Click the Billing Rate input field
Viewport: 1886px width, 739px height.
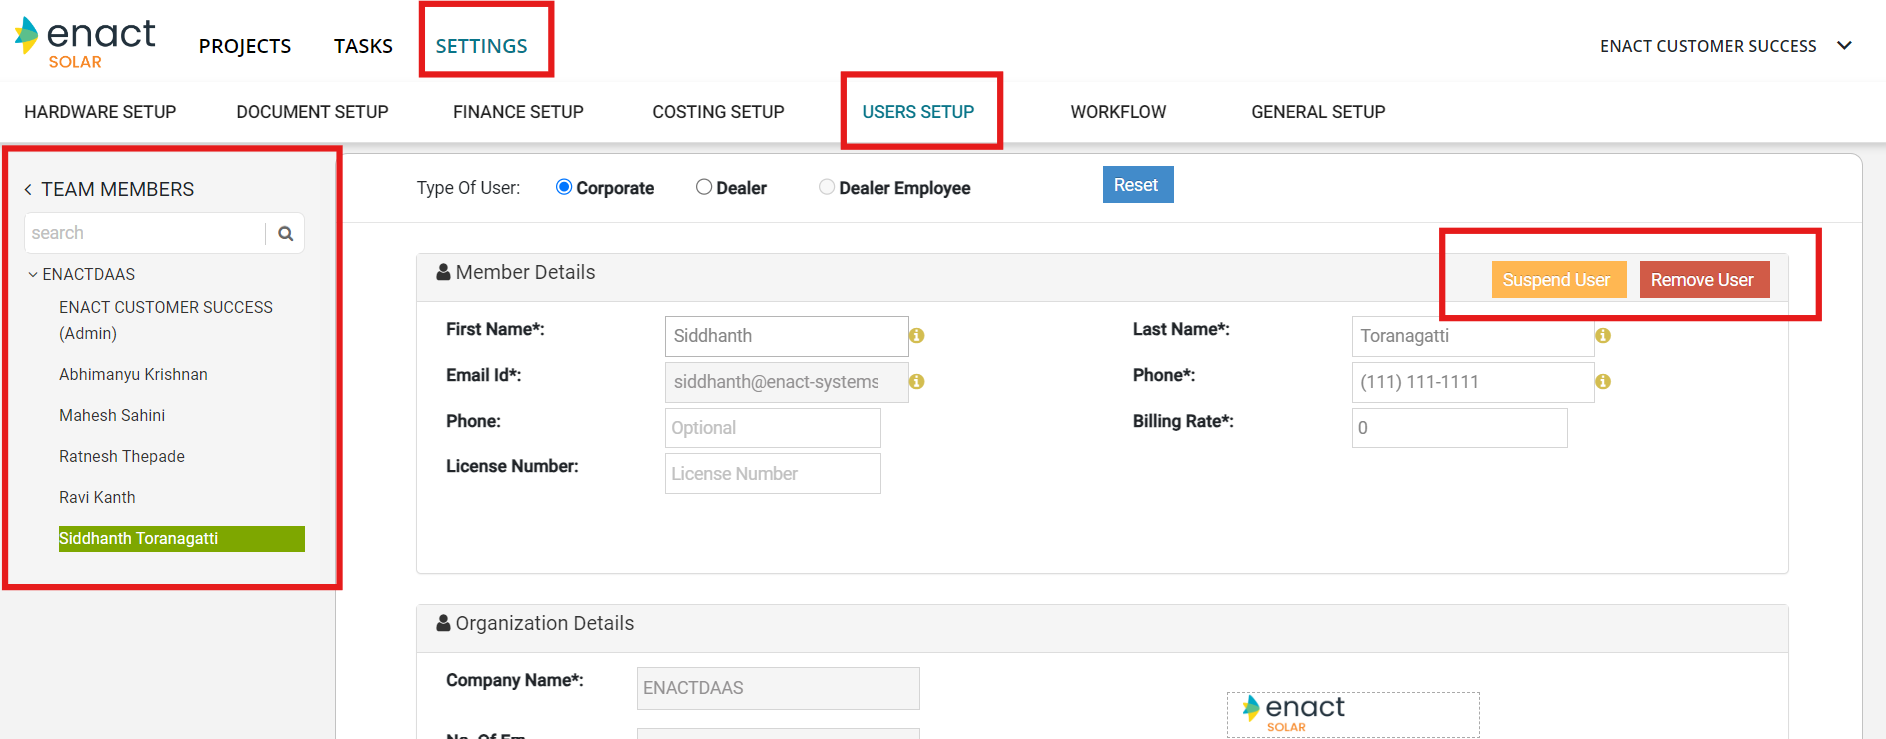(1459, 428)
